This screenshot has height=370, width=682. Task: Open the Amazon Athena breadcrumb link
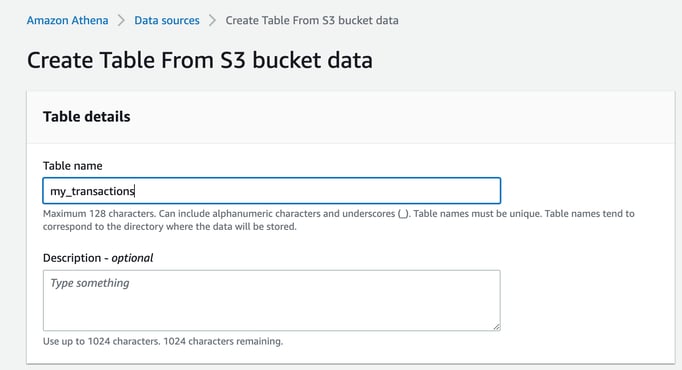67,20
